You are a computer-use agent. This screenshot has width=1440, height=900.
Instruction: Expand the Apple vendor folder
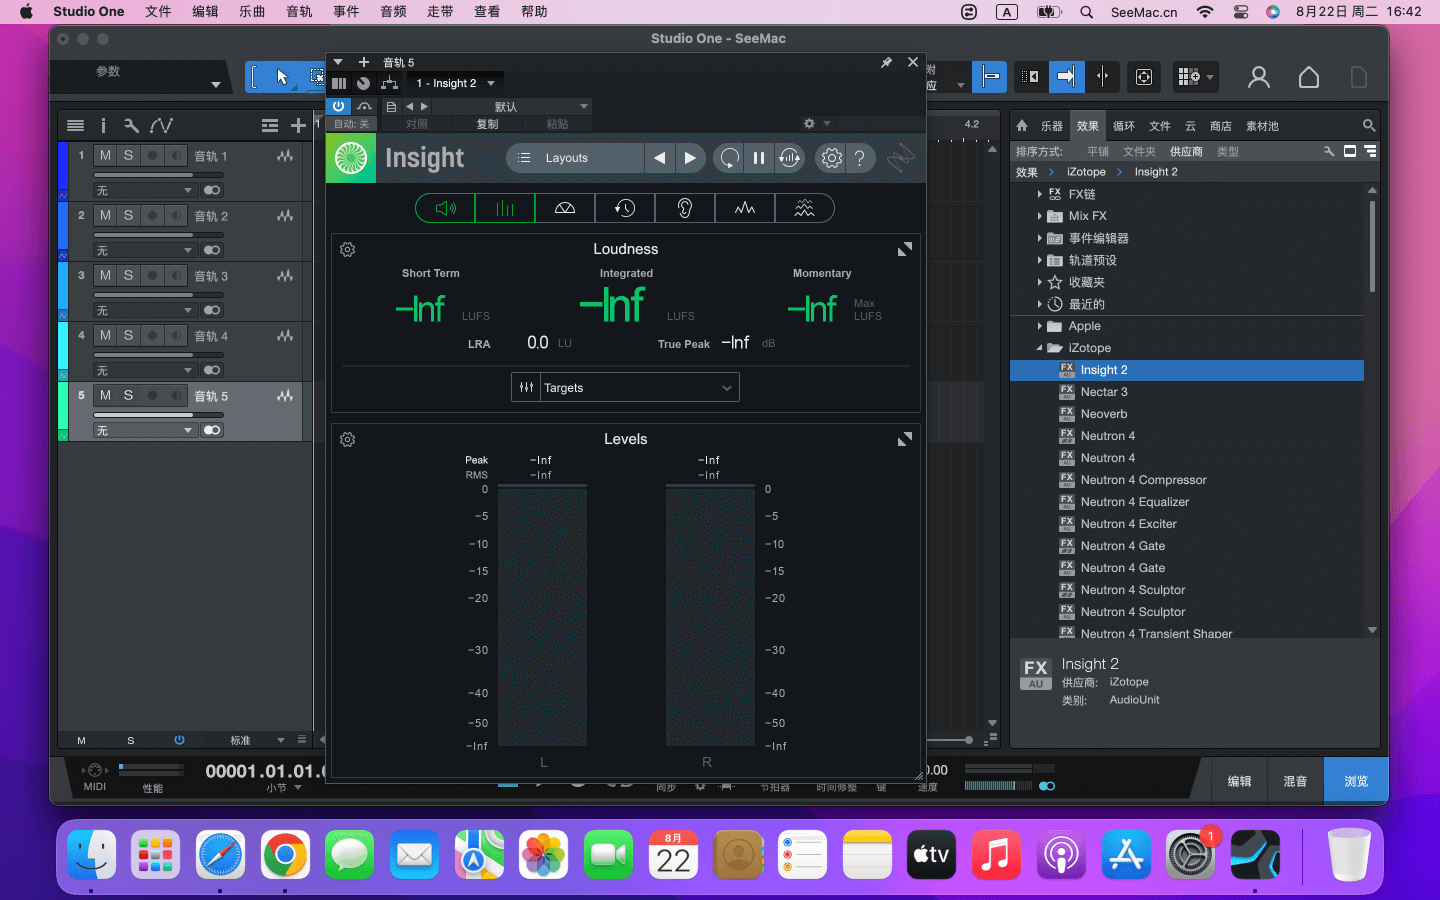click(x=1040, y=326)
